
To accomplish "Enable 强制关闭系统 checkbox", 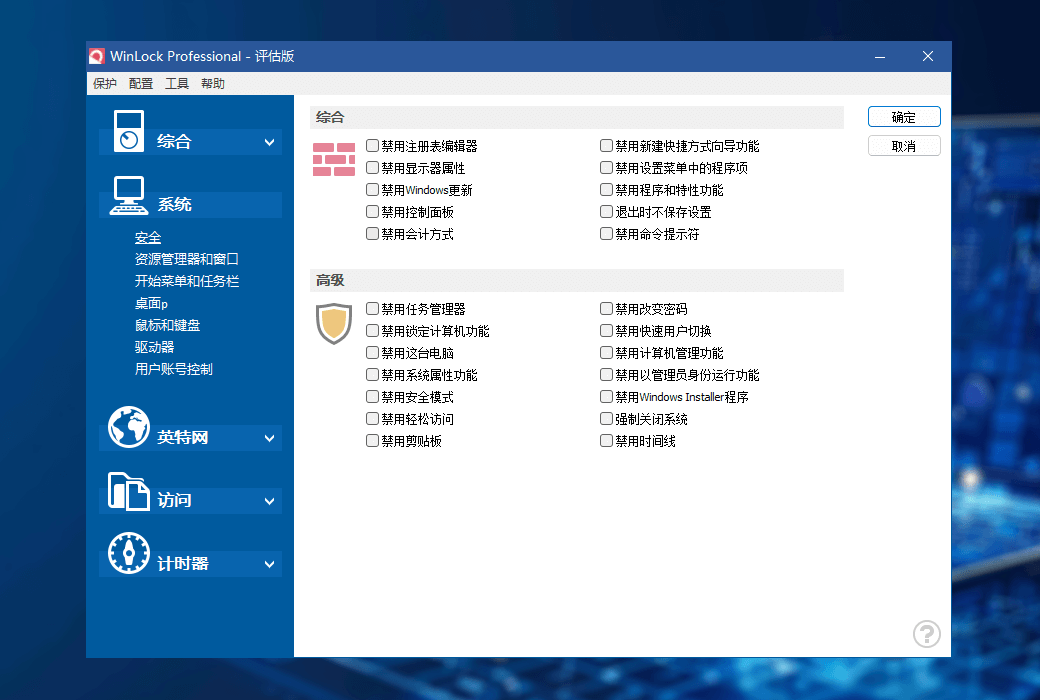I will 606,418.
